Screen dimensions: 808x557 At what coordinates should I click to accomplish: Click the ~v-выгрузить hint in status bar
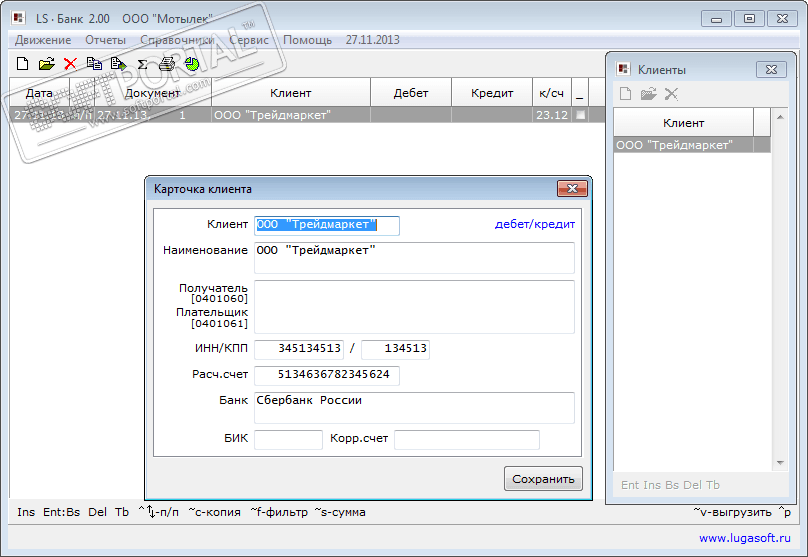[732, 512]
